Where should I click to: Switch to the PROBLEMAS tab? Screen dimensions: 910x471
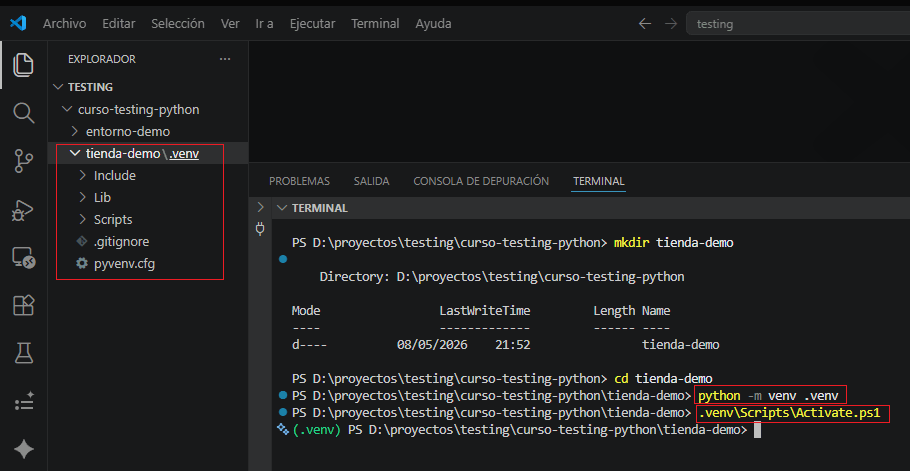pos(299,181)
